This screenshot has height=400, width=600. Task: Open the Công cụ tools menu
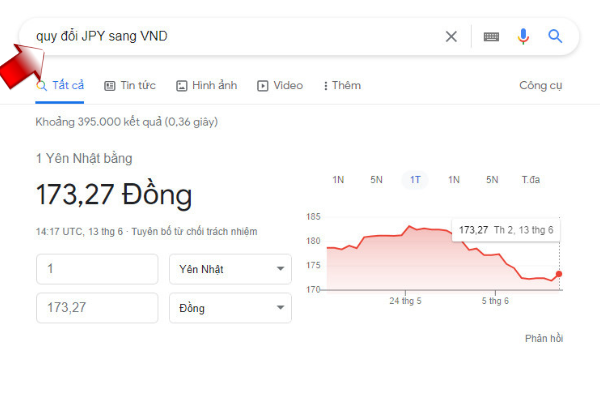tap(540, 86)
